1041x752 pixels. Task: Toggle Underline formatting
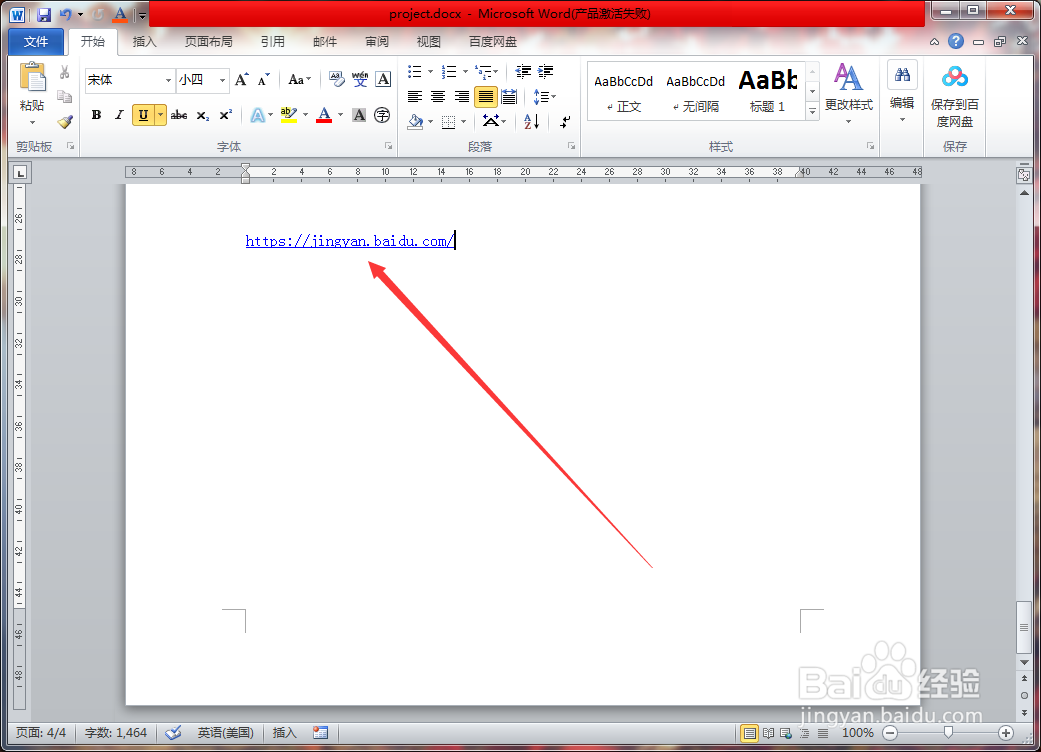pyautogui.click(x=143, y=115)
